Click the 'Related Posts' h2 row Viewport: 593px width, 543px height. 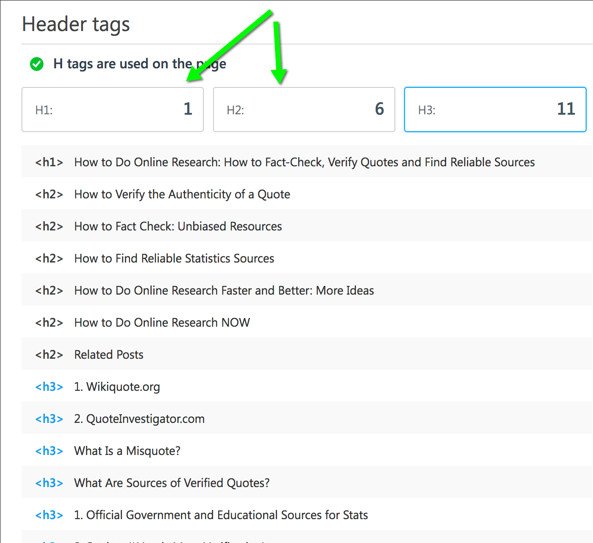click(307, 355)
